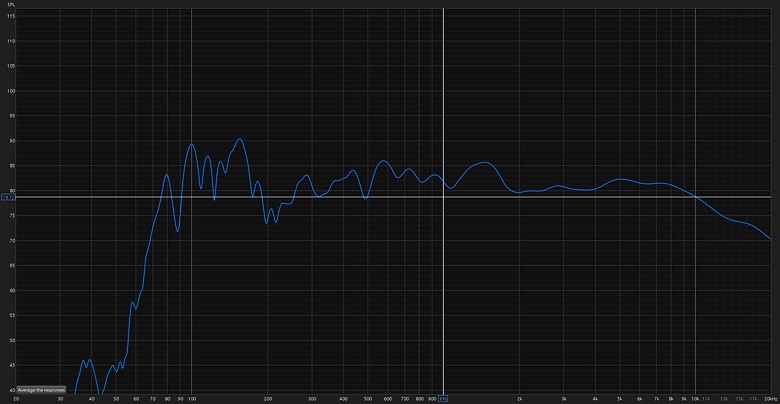Click the 105 label on SPL axis
Viewport: 780px width, 404px height.
11,66
